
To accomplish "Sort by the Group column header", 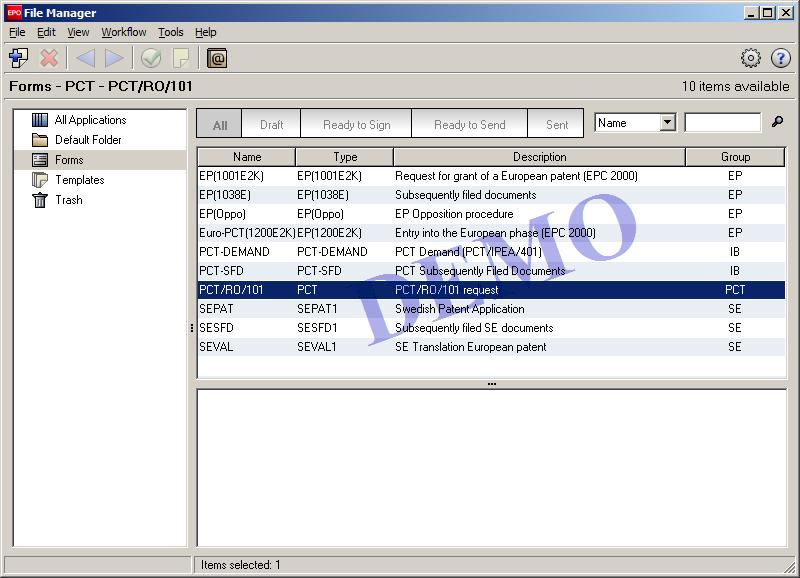I will pos(735,157).
